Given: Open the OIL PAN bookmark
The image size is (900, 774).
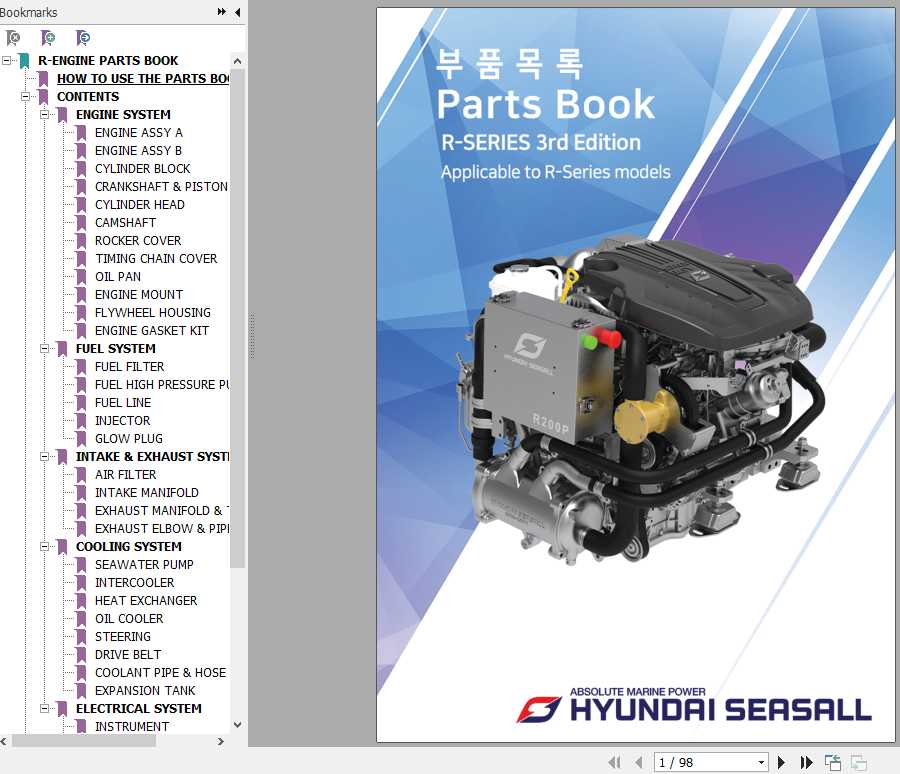Looking at the screenshot, I should coord(118,277).
